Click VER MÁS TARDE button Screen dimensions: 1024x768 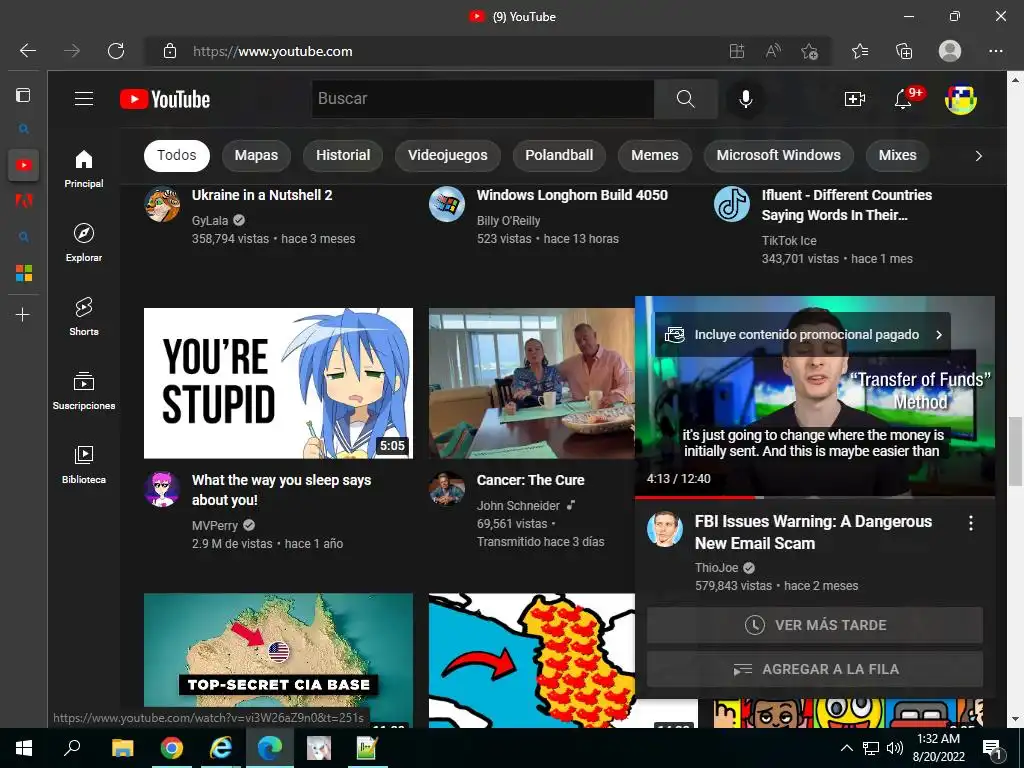pyautogui.click(x=814, y=625)
